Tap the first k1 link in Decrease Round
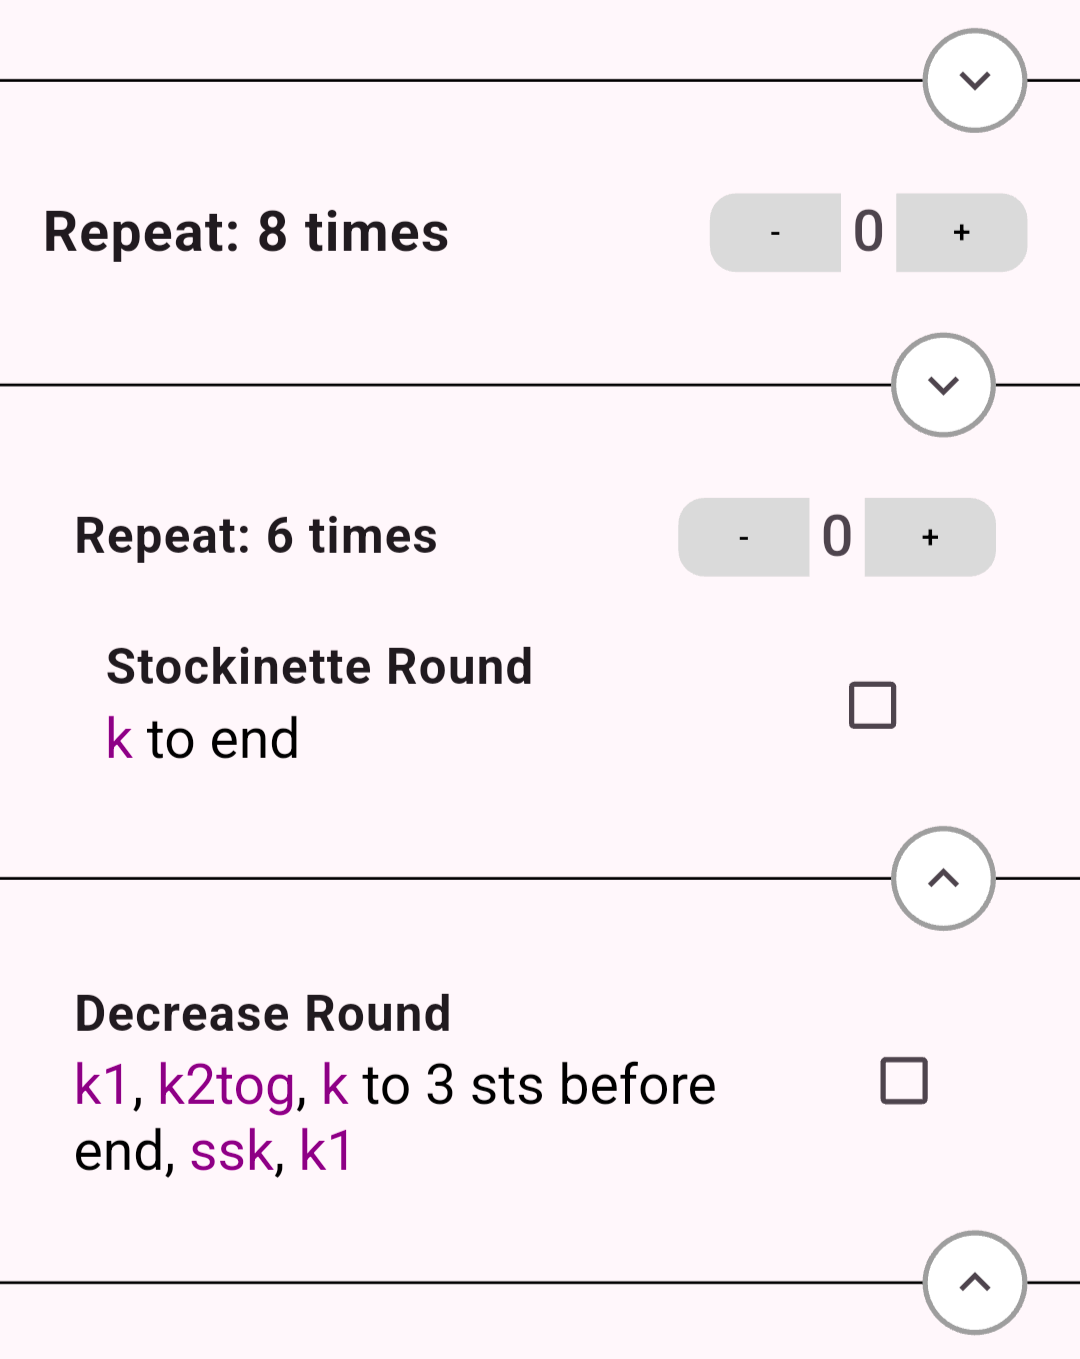Screen dimensions: 1080x1359 (102, 1086)
